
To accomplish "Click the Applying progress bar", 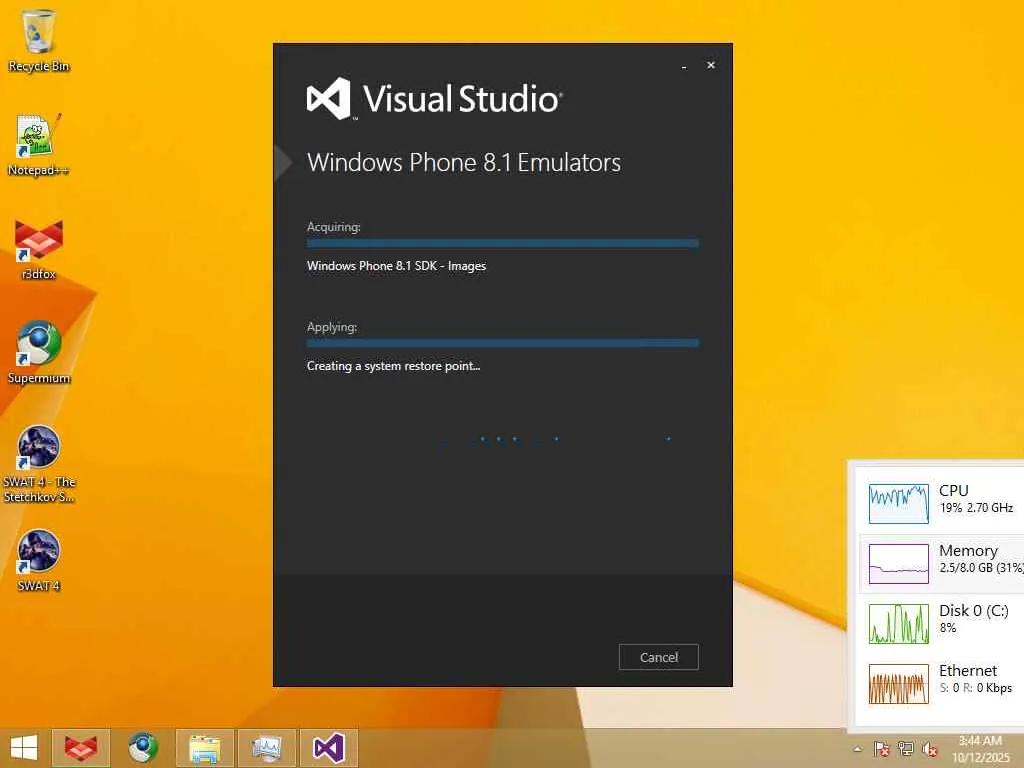I will (503, 344).
